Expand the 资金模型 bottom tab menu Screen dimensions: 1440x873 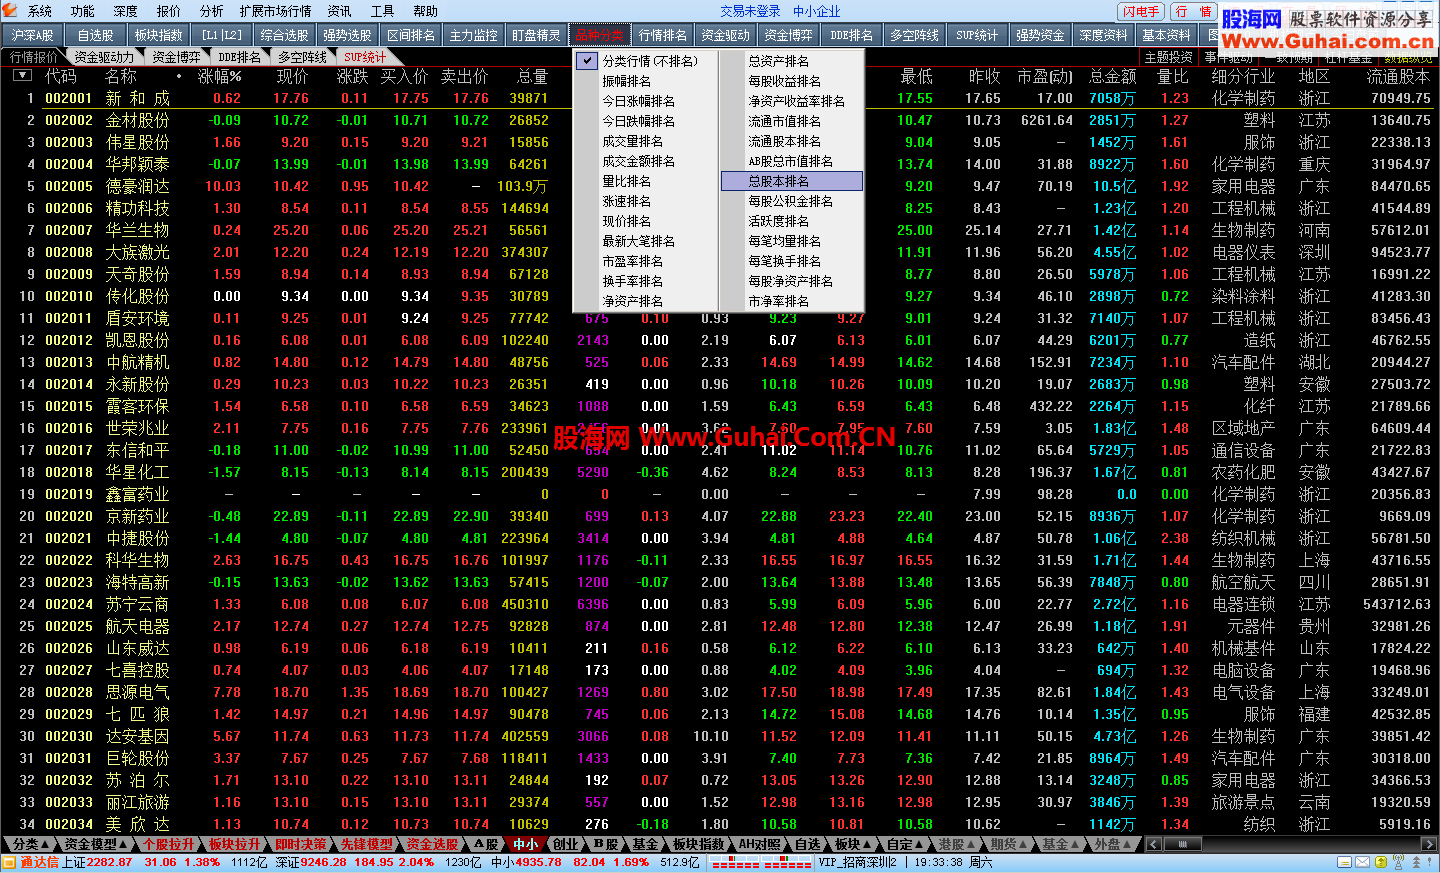98,845
